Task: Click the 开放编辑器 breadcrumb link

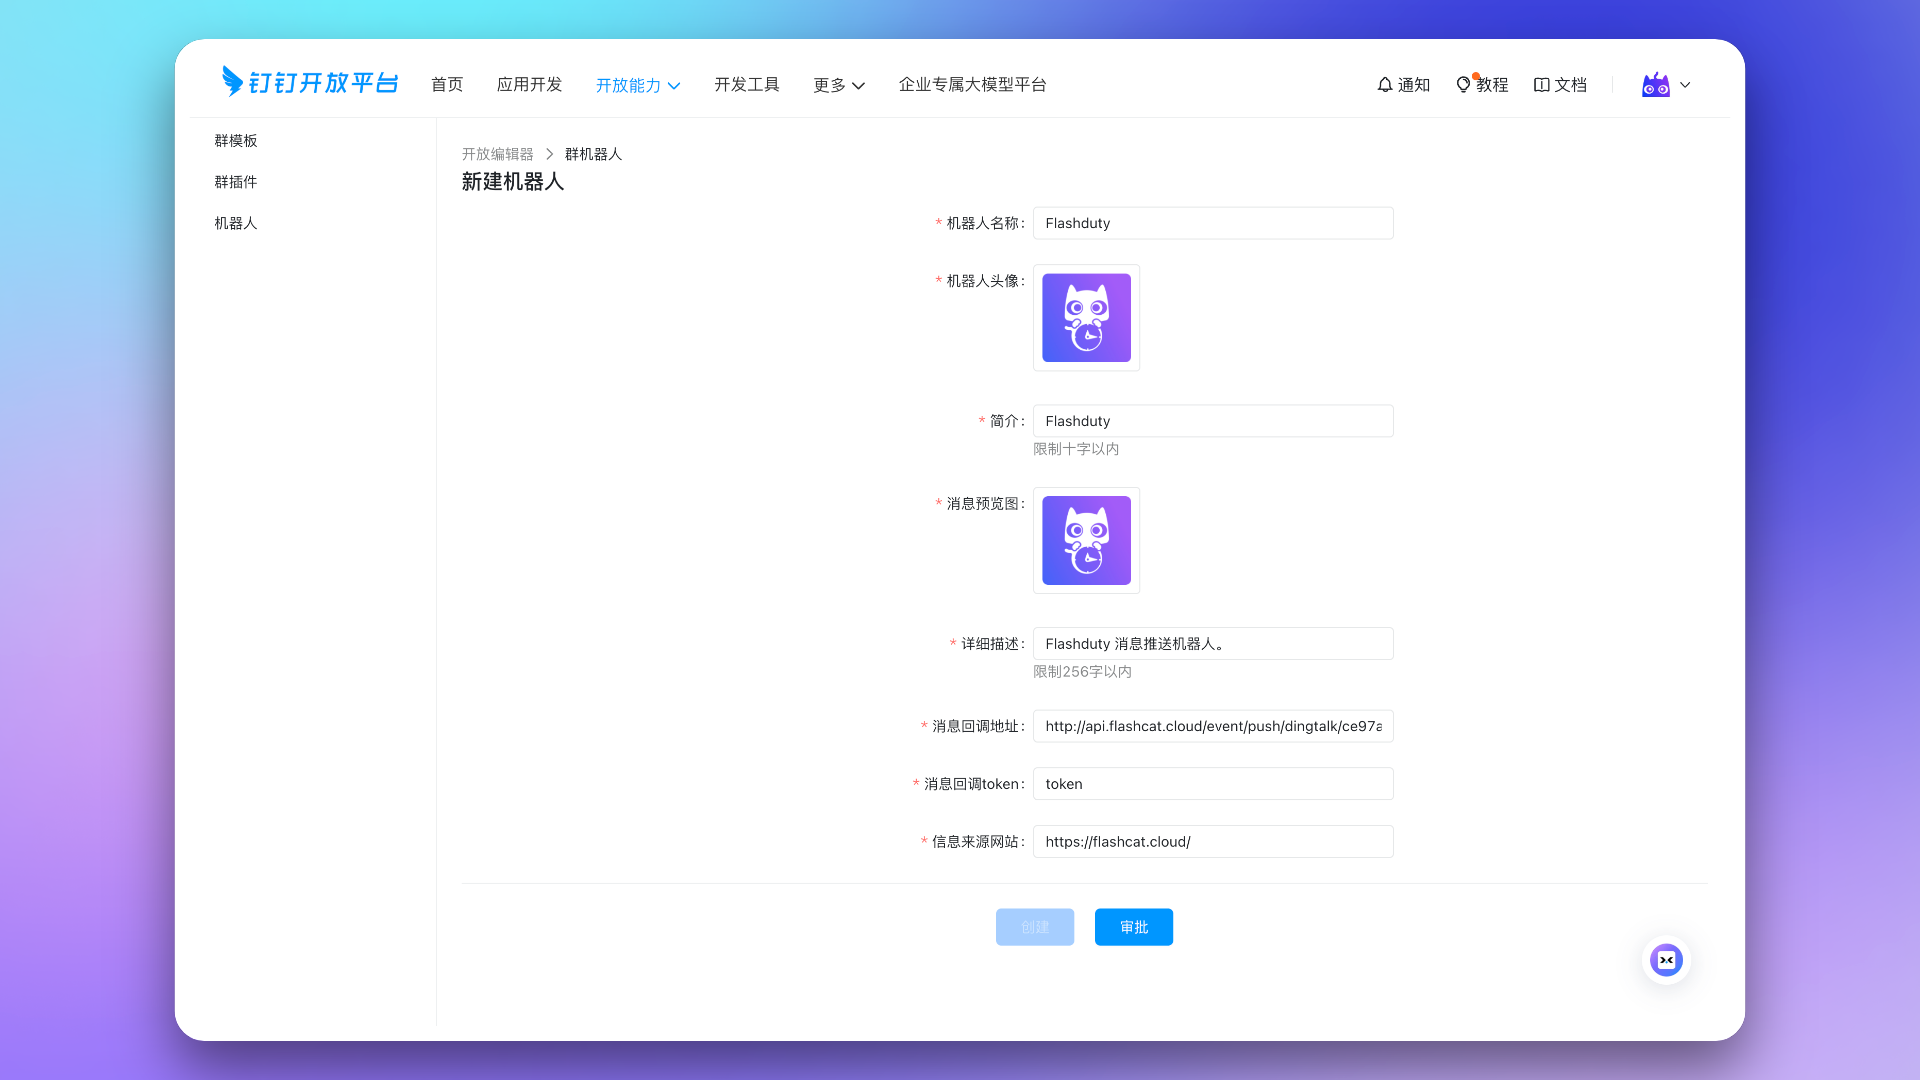Action: point(497,154)
